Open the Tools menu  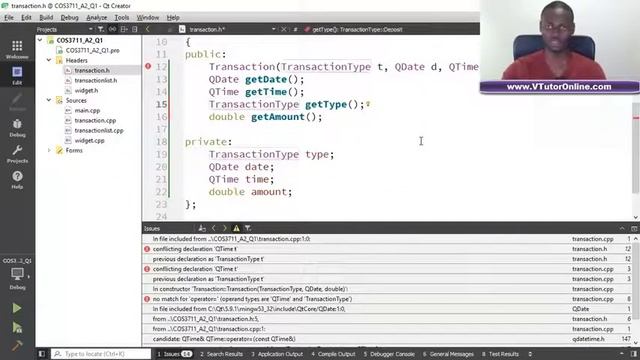(x=122, y=18)
